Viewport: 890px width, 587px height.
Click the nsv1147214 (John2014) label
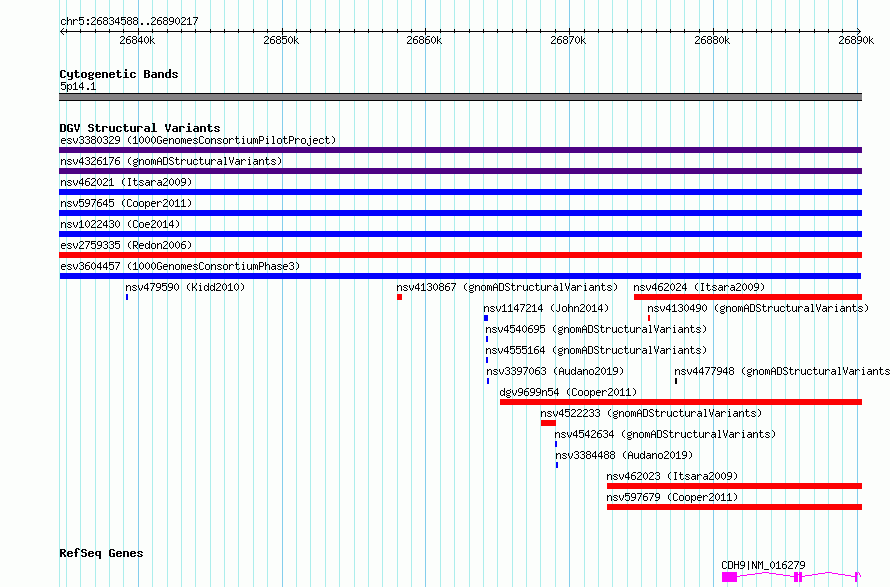546,308
